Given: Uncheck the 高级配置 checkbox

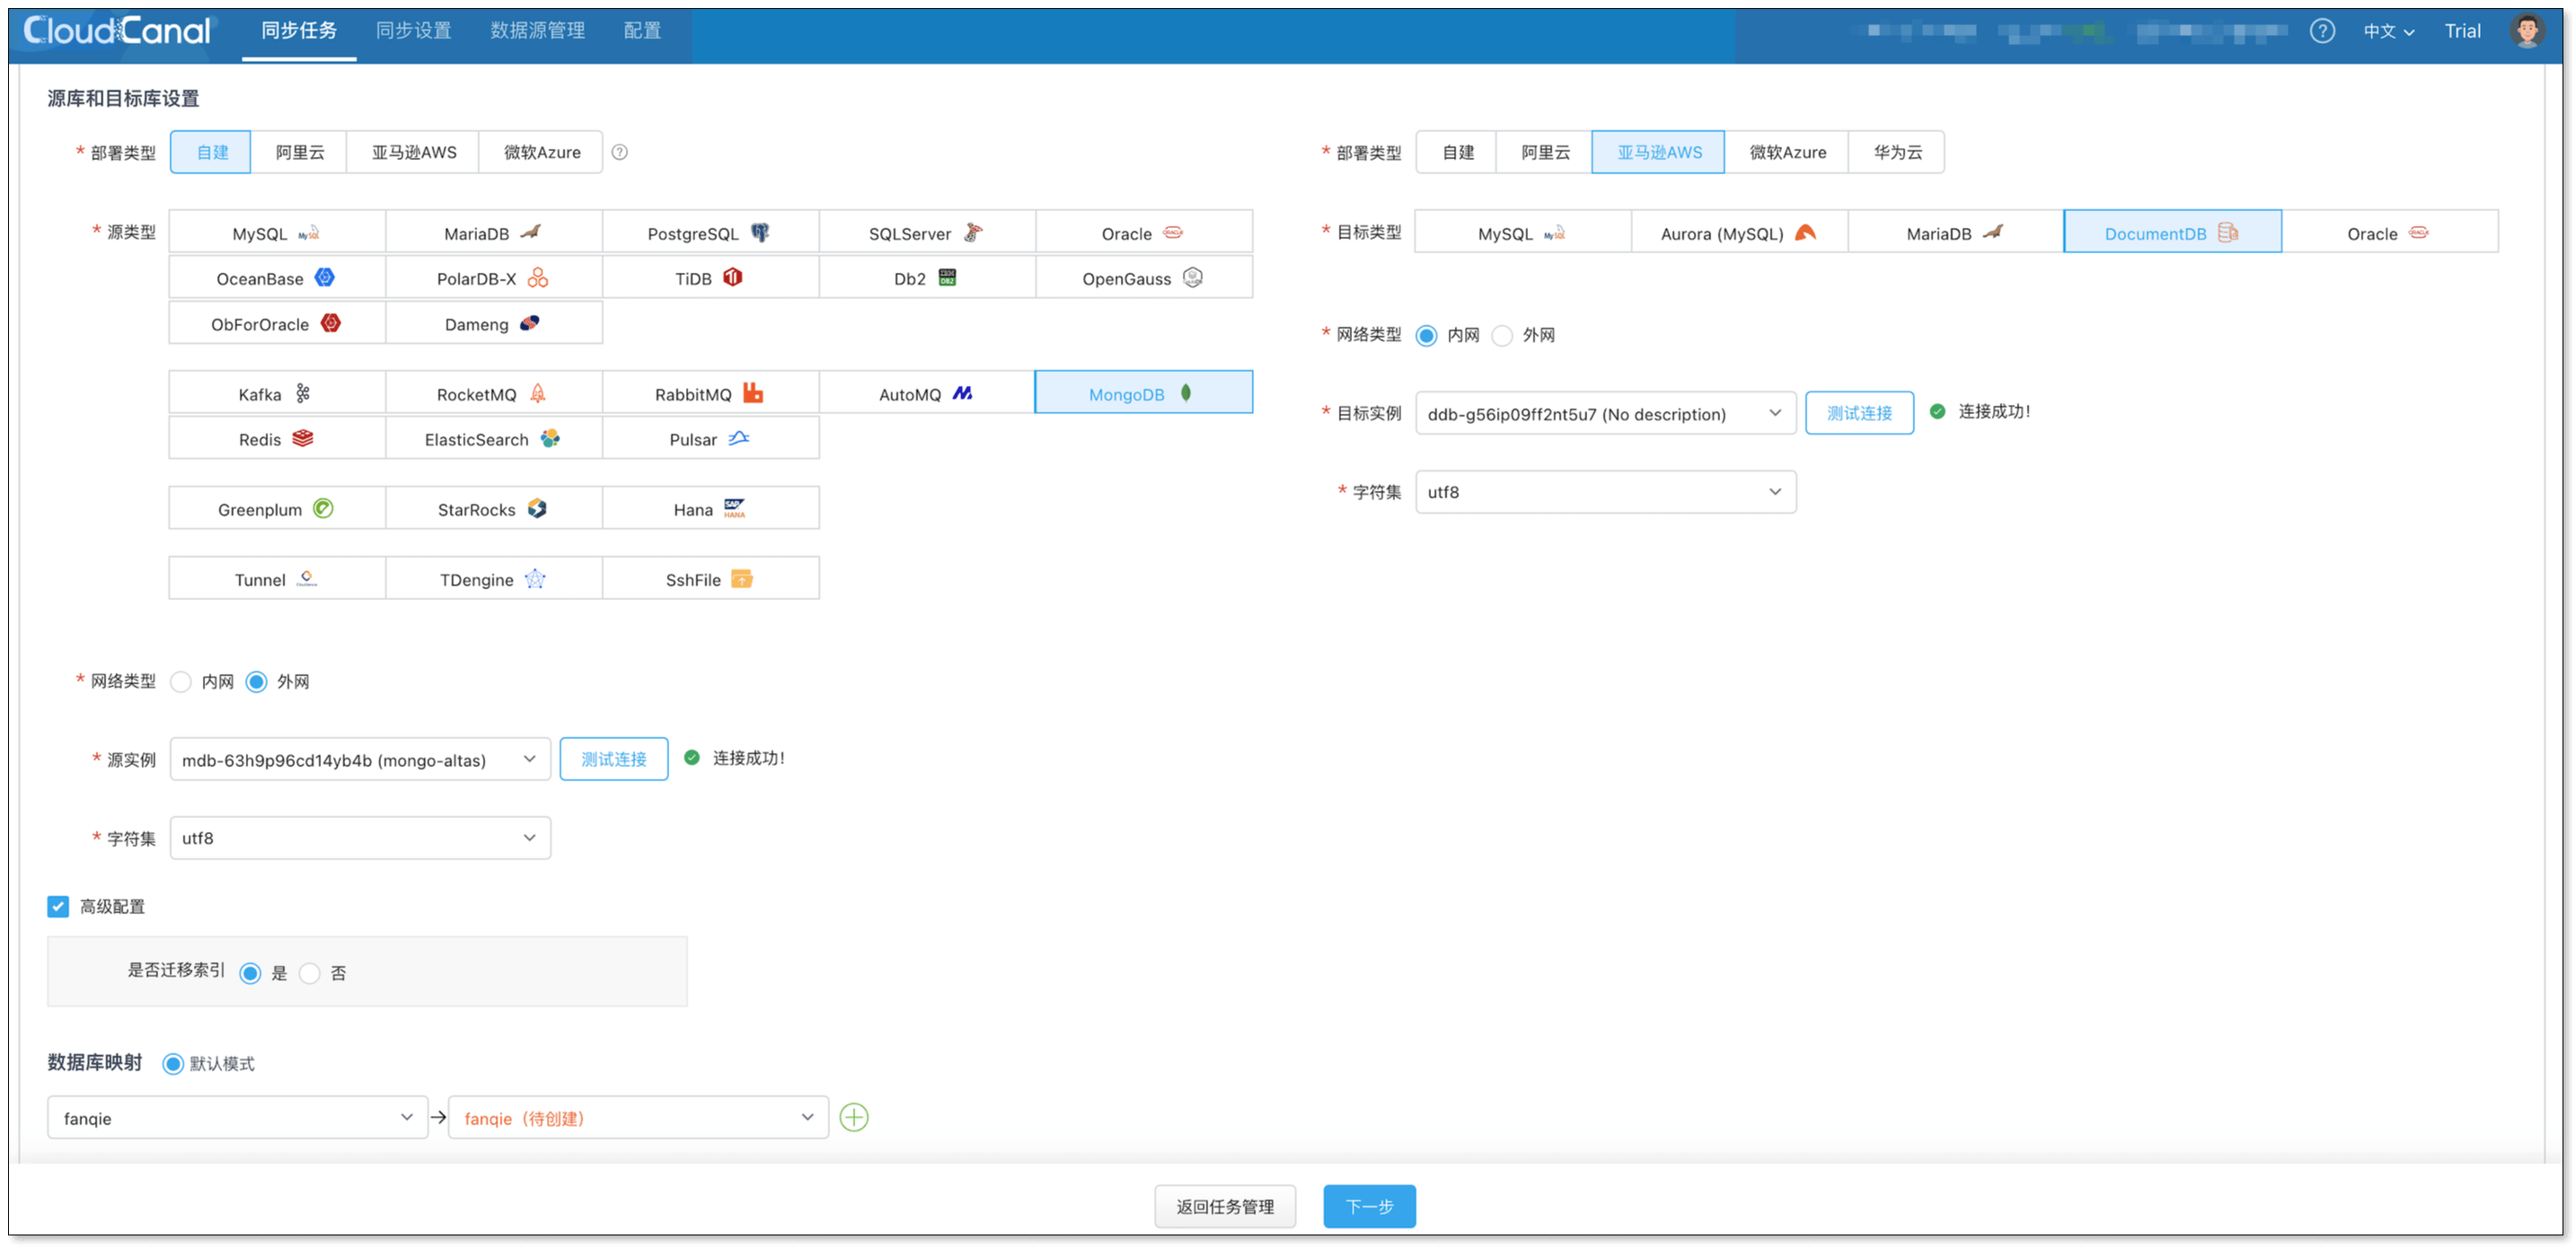Looking at the screenshot, I should [x=58, y=906].
